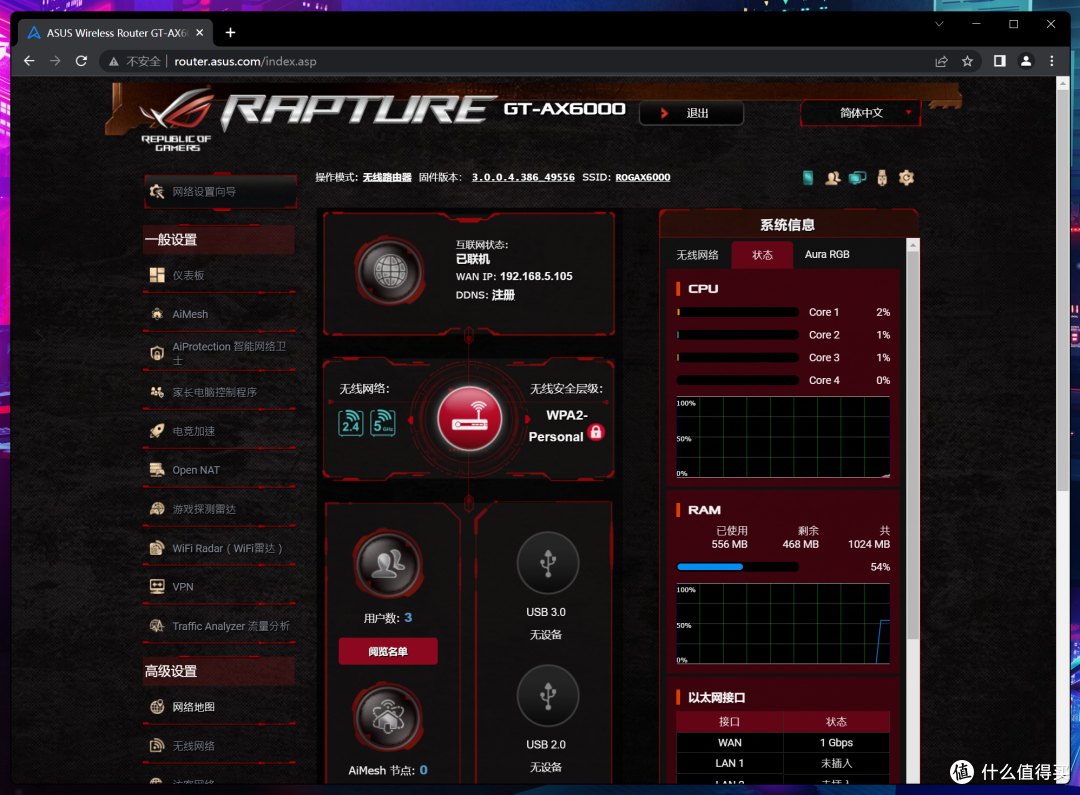Click the USB 3.0 port icon
The height and width of the screenshot is (795, 1080).
click(547, 564)
